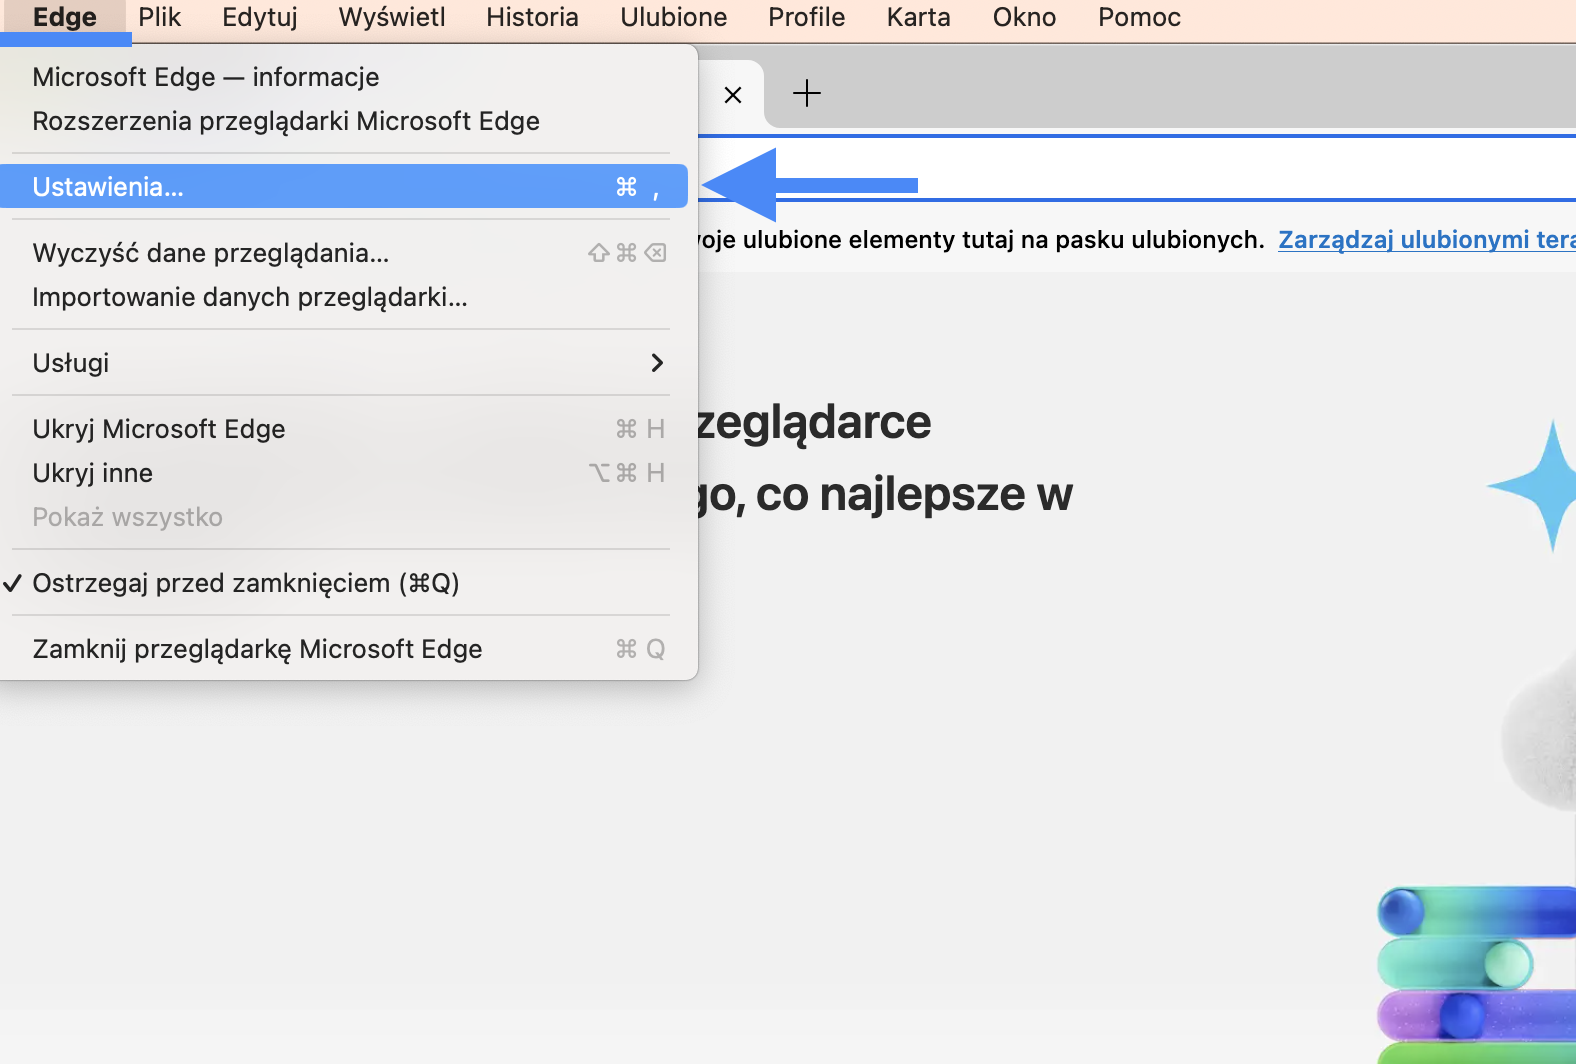
Task: Click the Zarządzaj ulubionymi link
Action: [x=1427, y=240]
